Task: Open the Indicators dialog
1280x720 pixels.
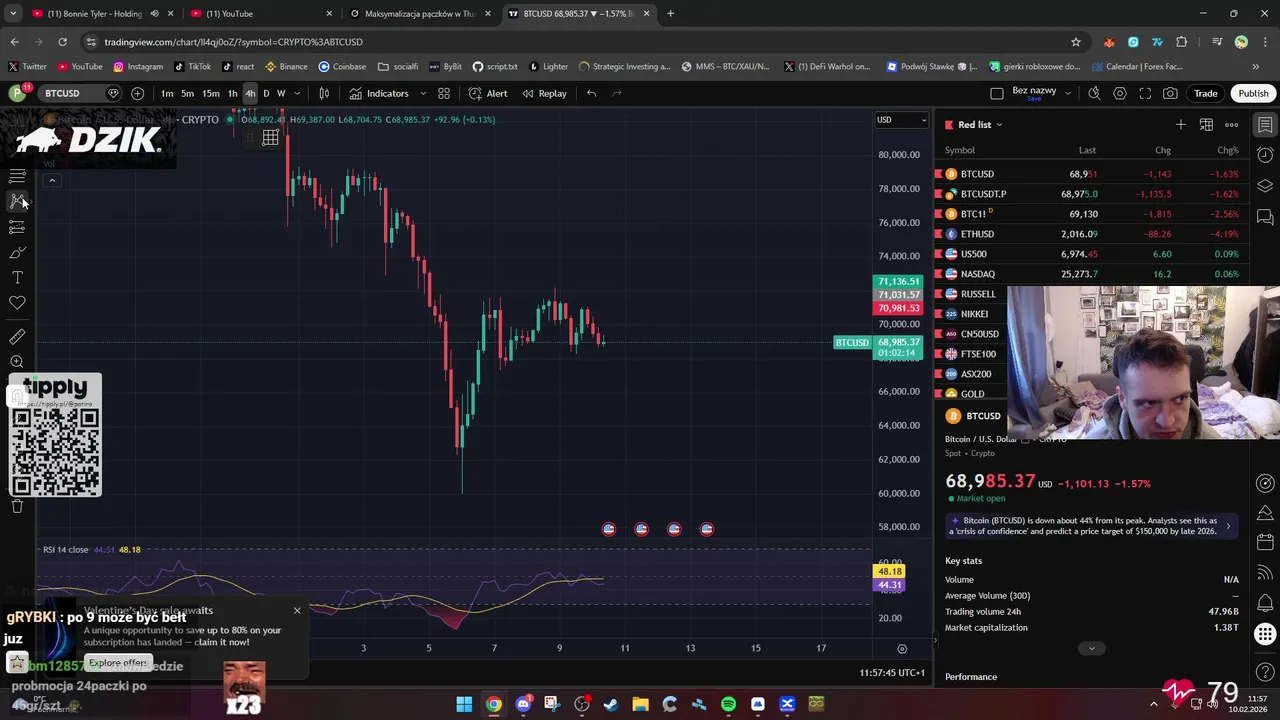Action: click(379, 93)
